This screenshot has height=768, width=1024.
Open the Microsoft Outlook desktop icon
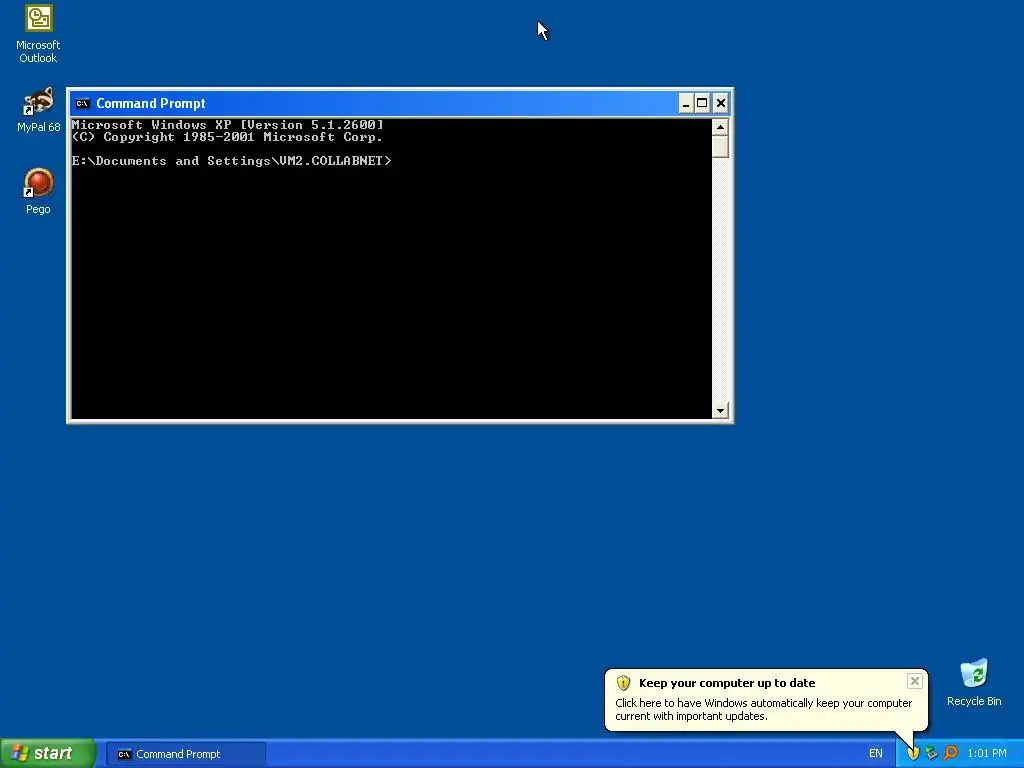coord(39,34)
